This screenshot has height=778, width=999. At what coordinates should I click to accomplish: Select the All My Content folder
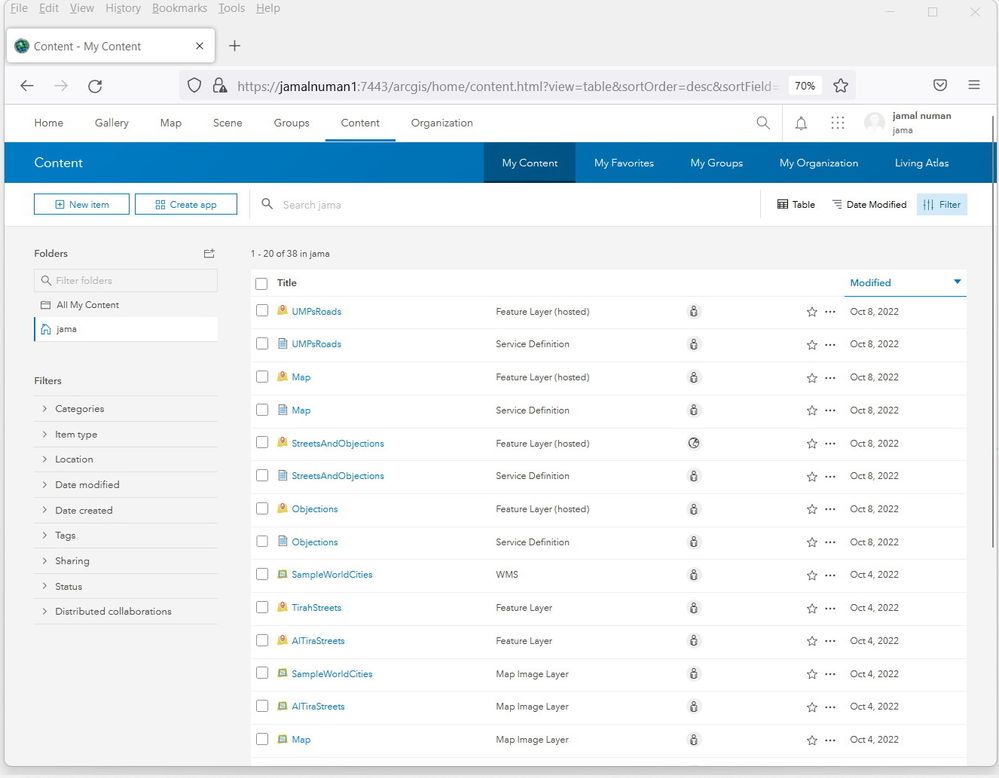[126, 305]
